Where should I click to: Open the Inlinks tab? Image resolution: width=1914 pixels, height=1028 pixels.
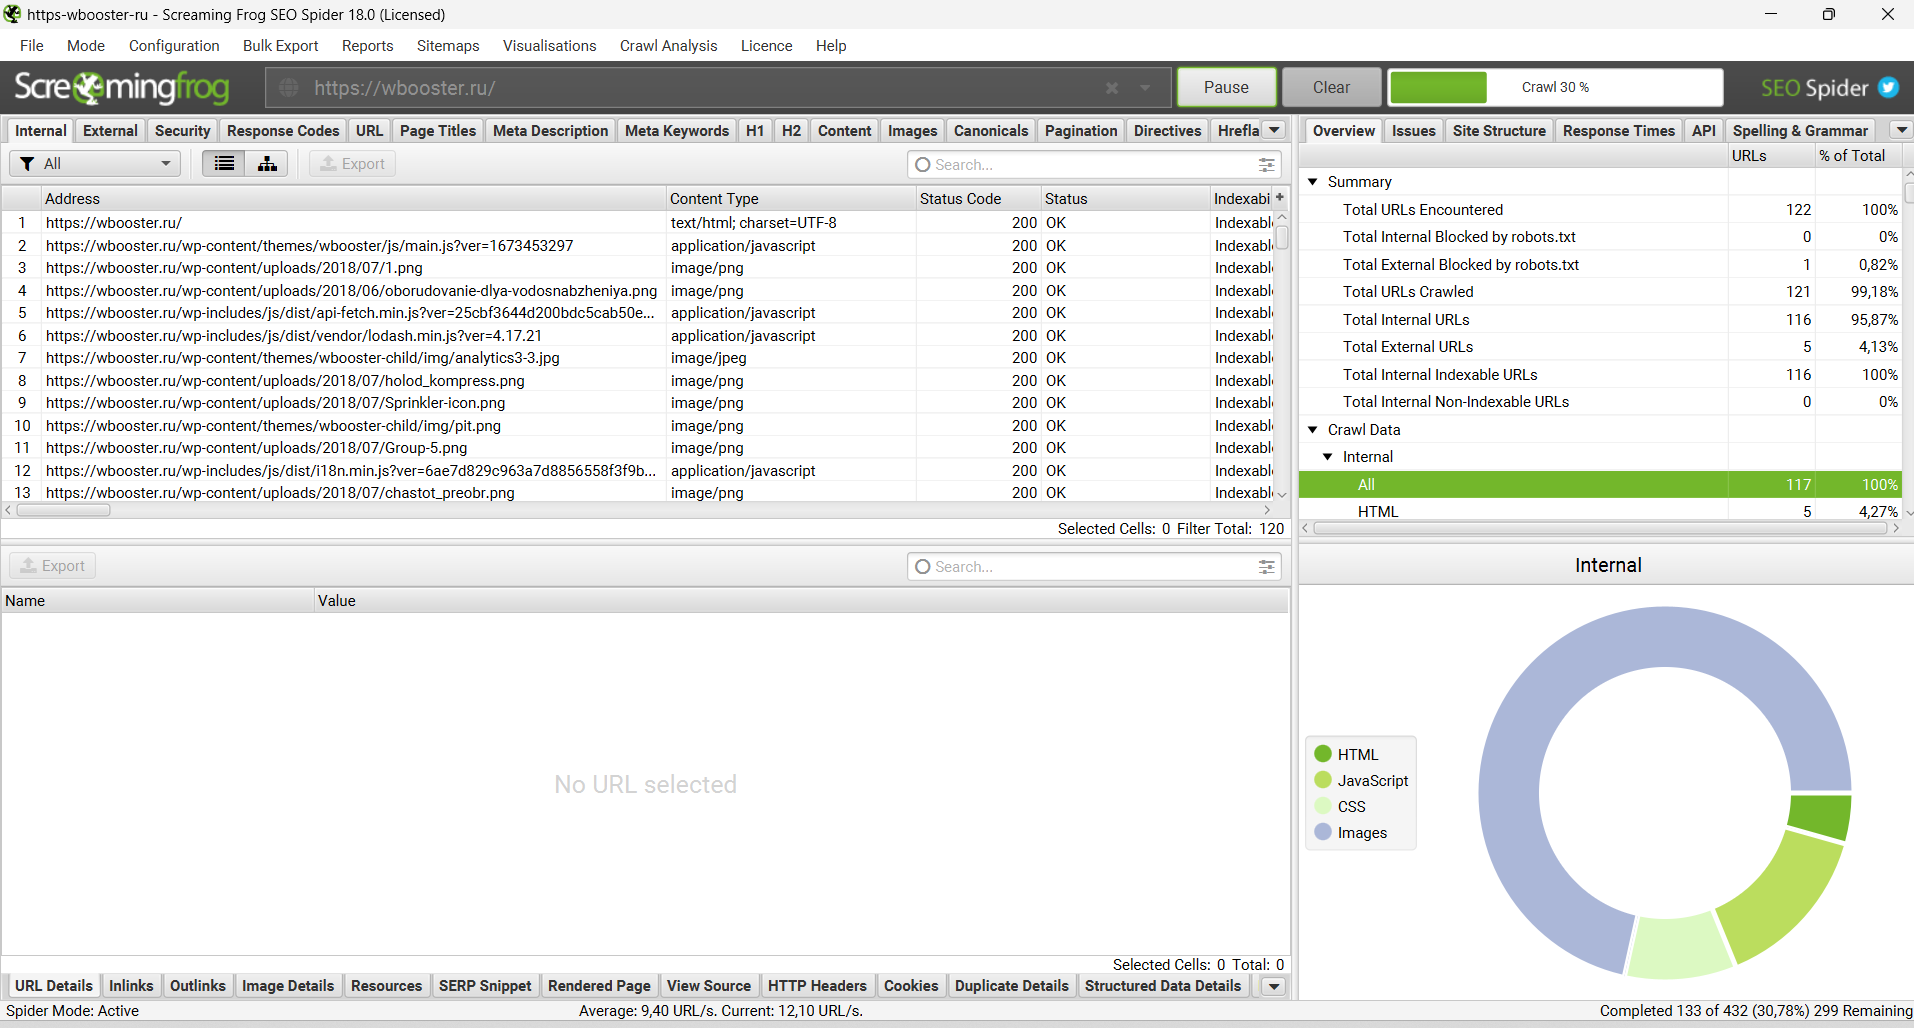131,986
